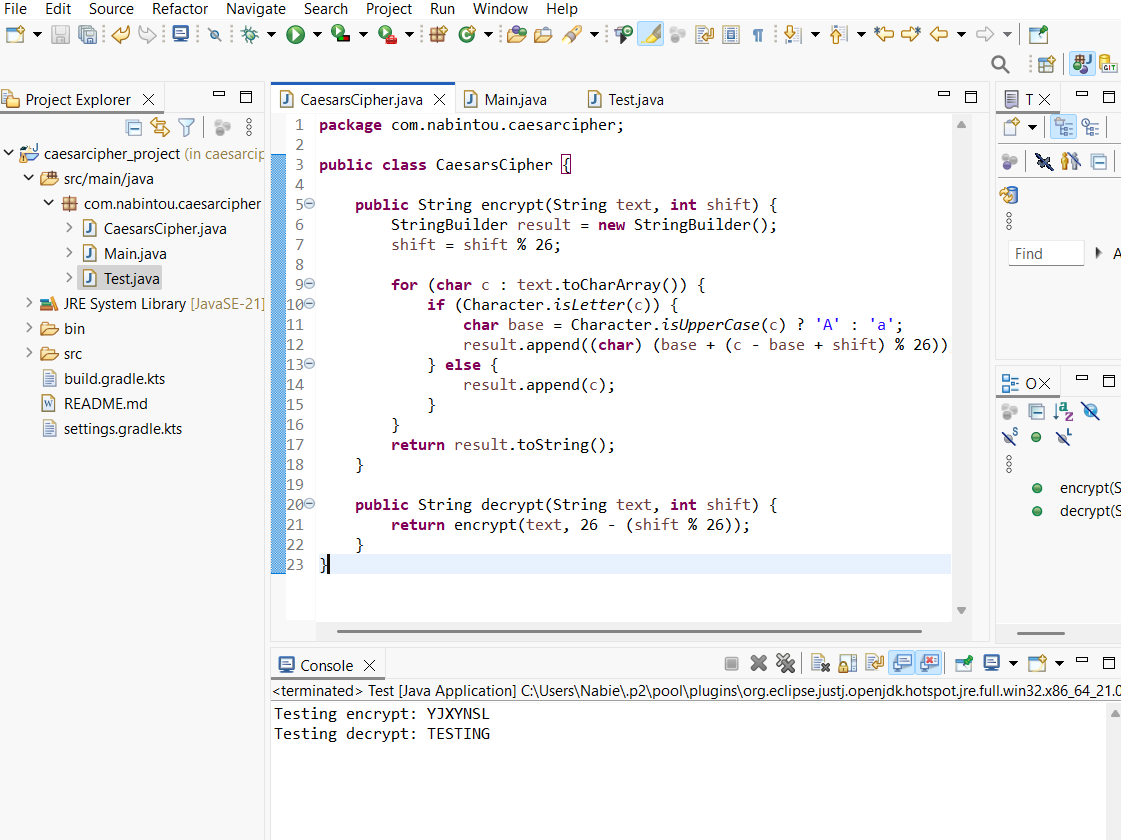Image resolution: width=1121 pixels, height=840 pixels.
Task: Click the New Java Class icon
Action: point(467,34)
